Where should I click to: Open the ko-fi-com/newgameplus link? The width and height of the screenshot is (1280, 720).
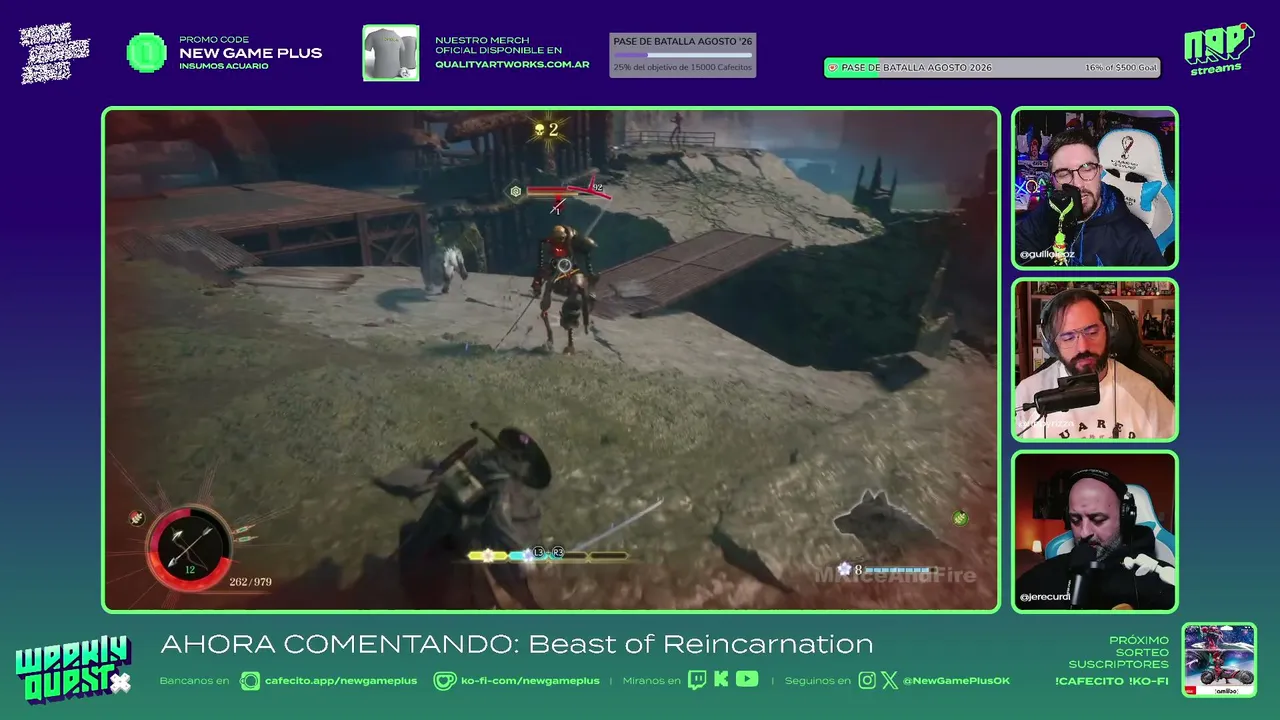[530, 681]
